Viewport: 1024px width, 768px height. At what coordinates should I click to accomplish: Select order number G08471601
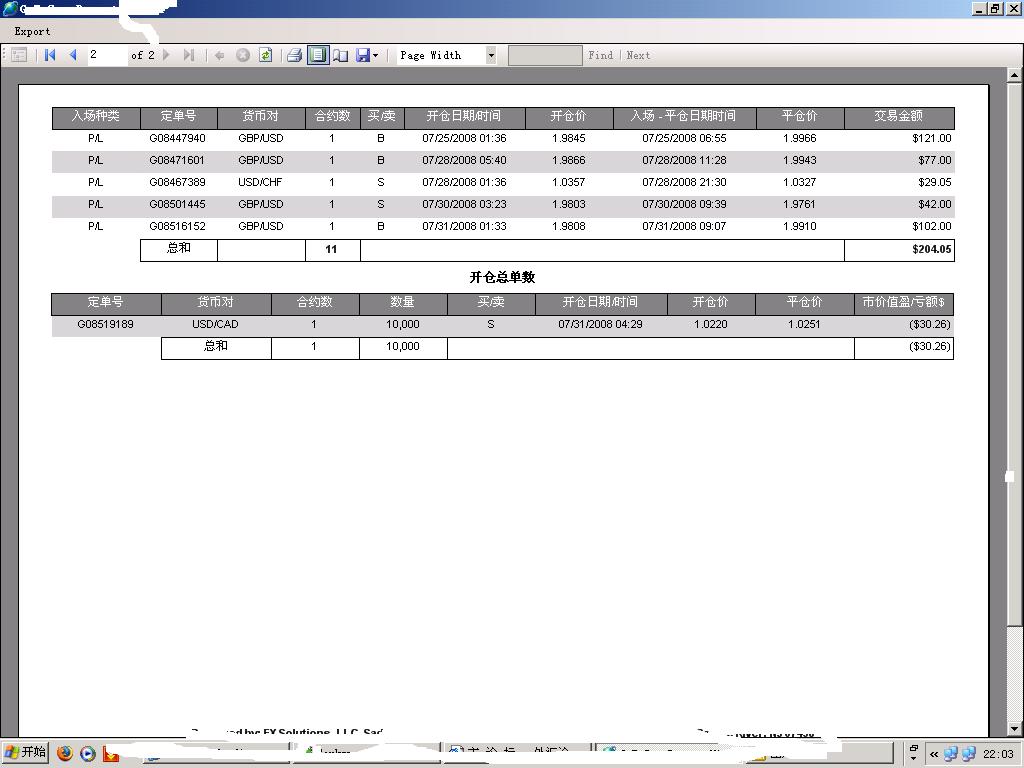177,161
